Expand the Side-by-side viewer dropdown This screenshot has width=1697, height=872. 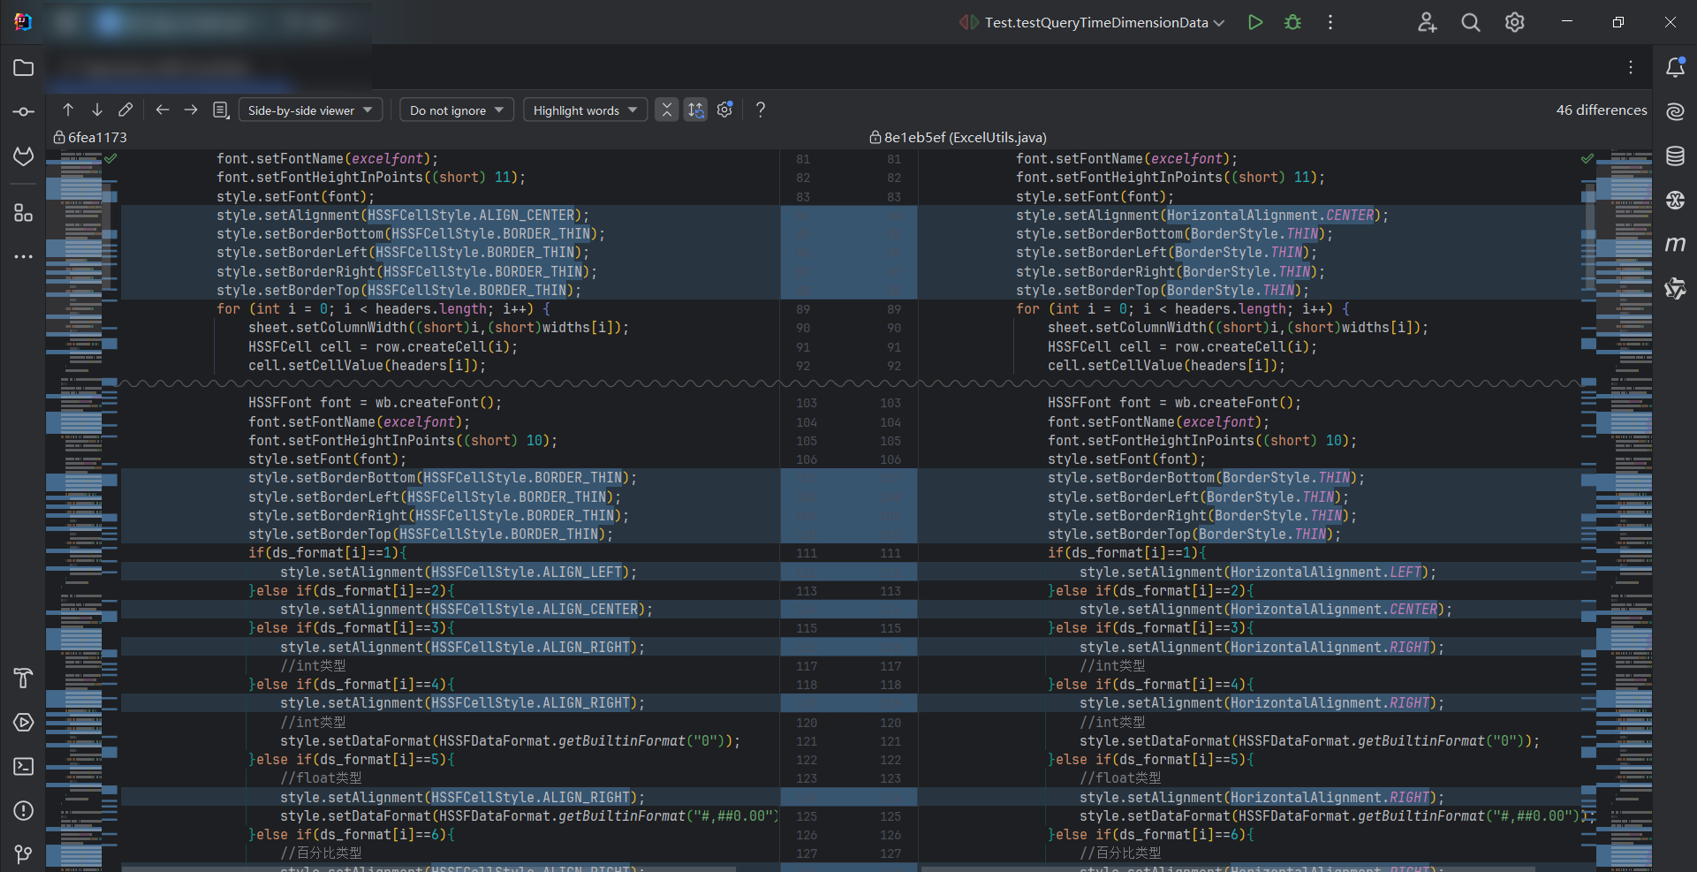click(x=310, y=110)
